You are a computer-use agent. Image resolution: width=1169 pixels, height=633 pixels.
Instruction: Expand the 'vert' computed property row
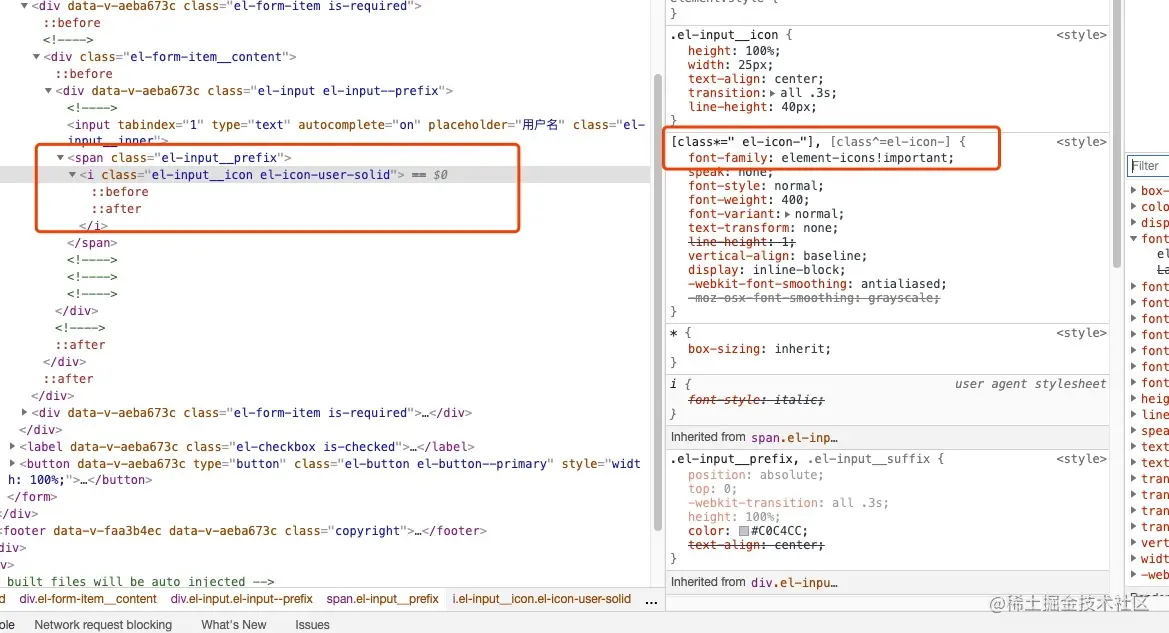(1133, 543)
